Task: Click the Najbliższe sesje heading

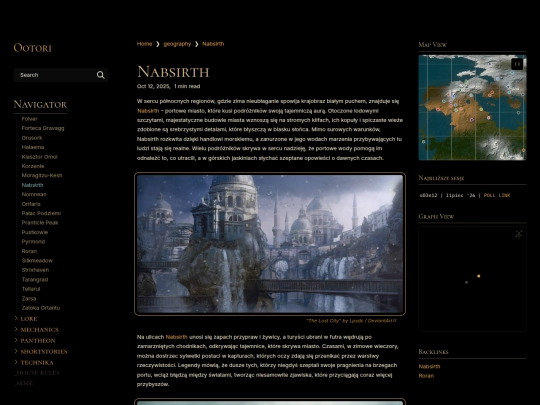Action: click(441, 178)
